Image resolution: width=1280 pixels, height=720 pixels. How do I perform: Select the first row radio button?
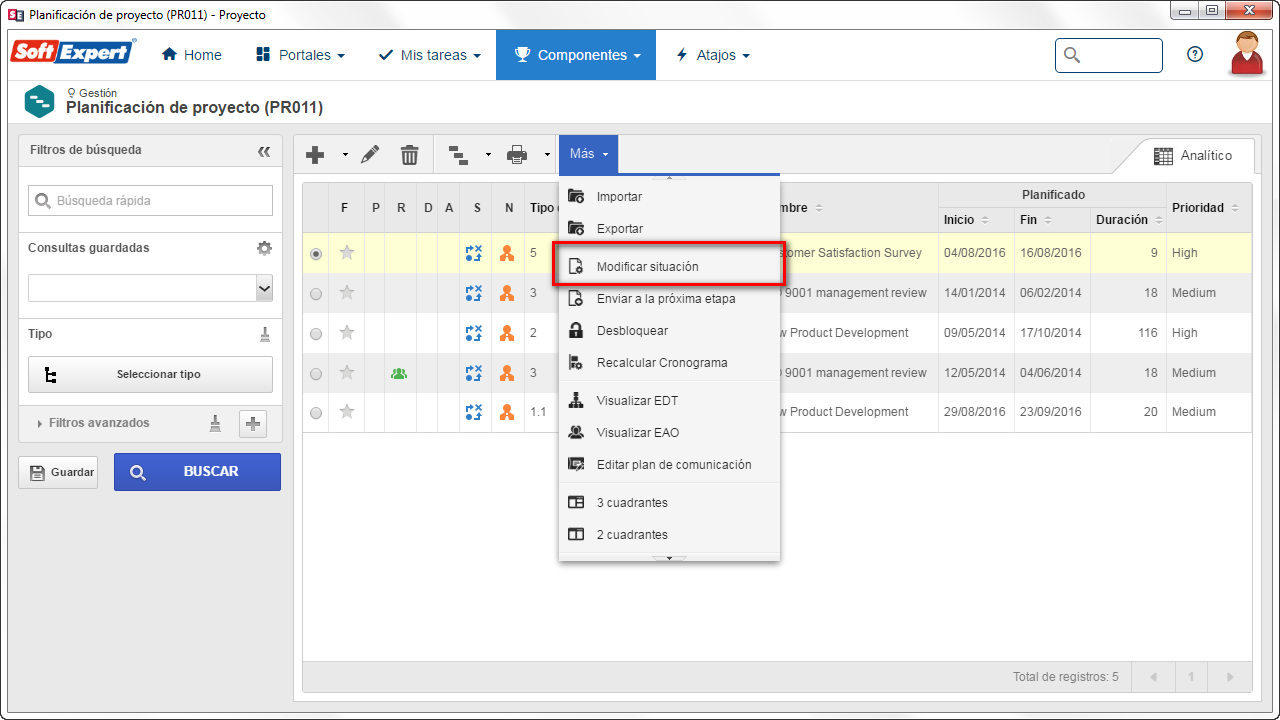click(x=316, y=254)
